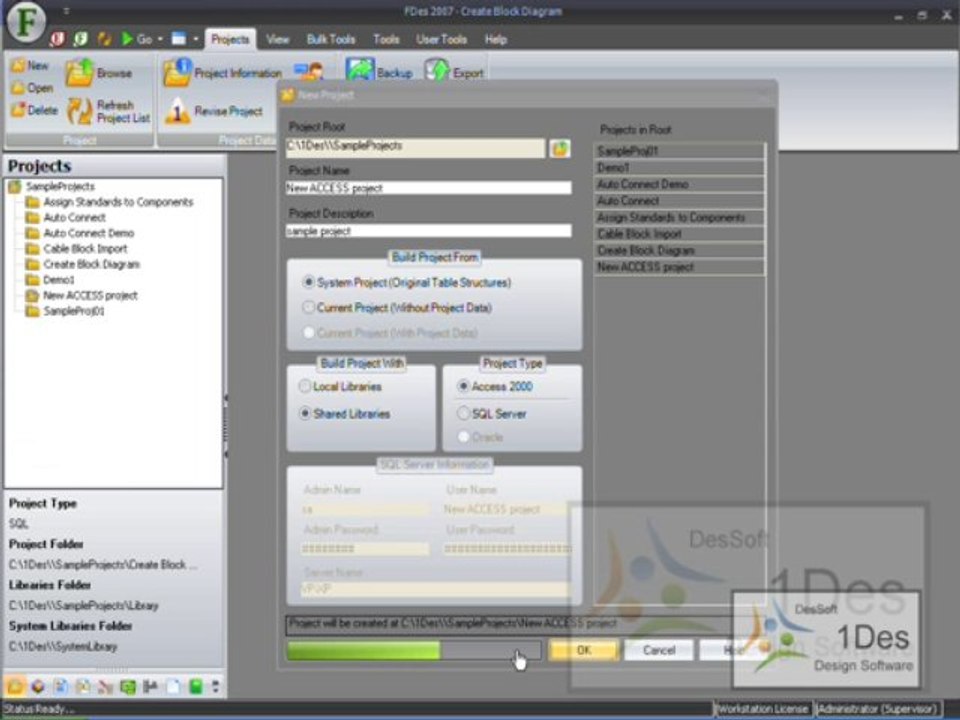Click the Export icon

(x=437, y=71)
